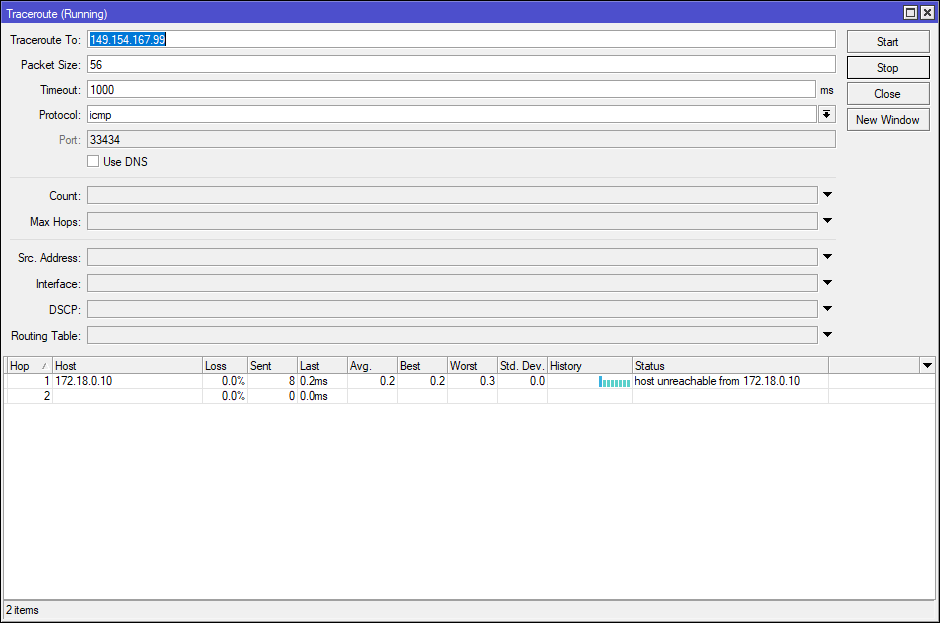Viewport: 940px width, 623px height.
Task: Click the Start button
Action: (x=888, y=42)
